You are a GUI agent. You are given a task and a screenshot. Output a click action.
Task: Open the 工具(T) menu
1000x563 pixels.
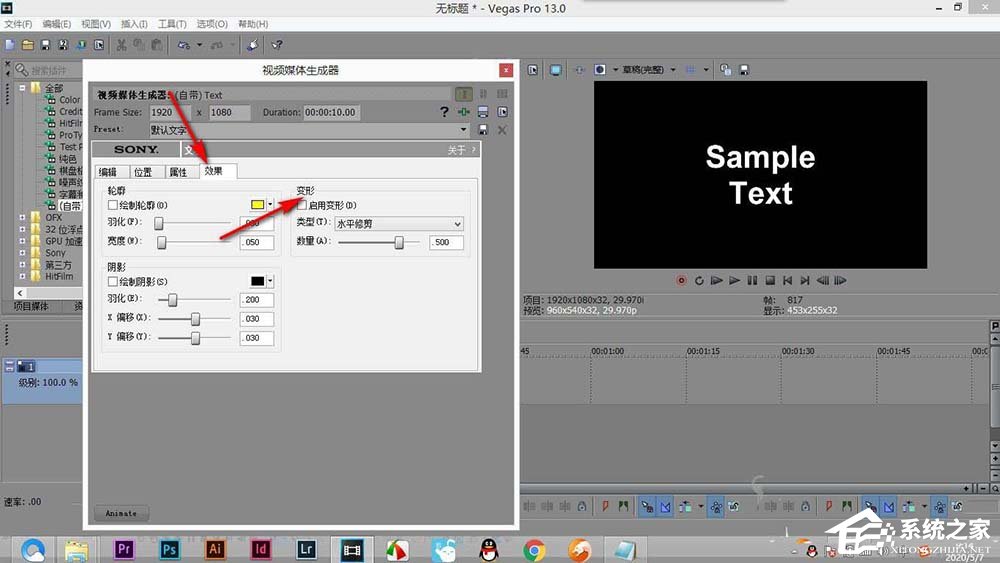(x=172, y=24)
